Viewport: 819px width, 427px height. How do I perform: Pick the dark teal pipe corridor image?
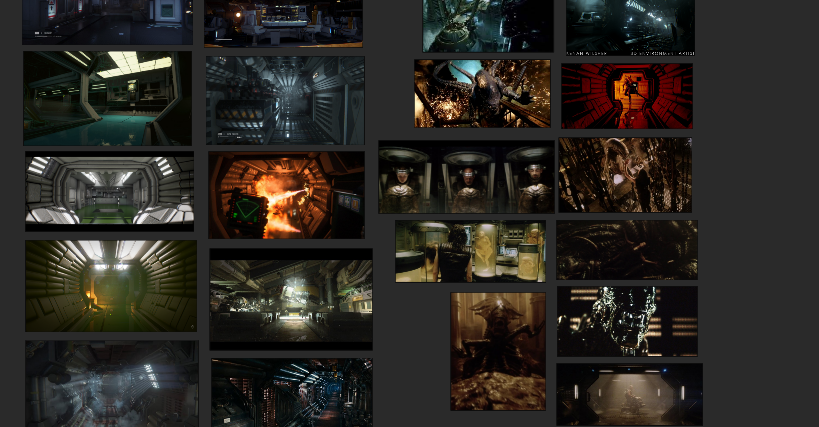tap(292, 393)
